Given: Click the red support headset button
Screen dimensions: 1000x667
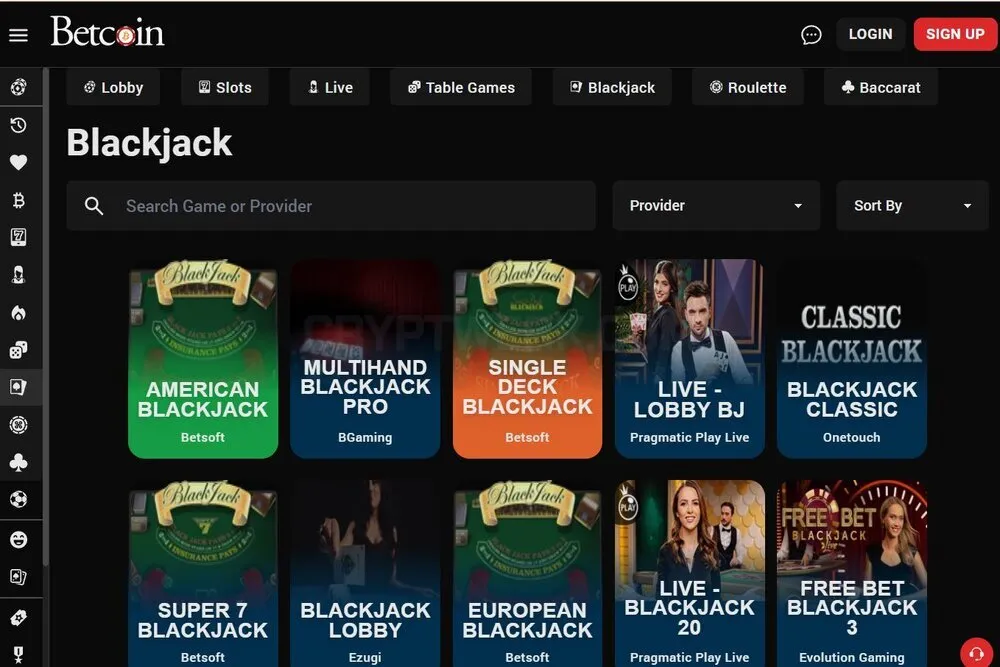Looking at the screenshot, I should [x=976, y=653].
